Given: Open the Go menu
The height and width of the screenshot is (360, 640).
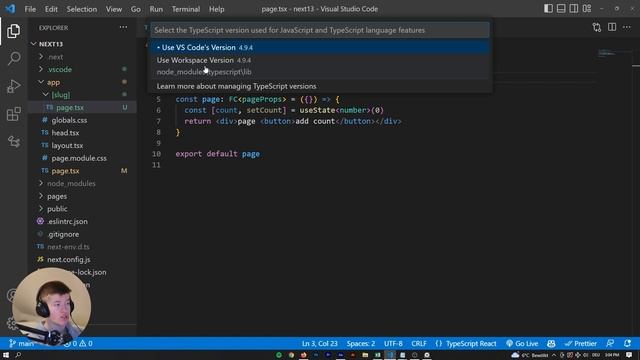Looking at the screenshot, I should pyautogui.click(x=136, y=9).
